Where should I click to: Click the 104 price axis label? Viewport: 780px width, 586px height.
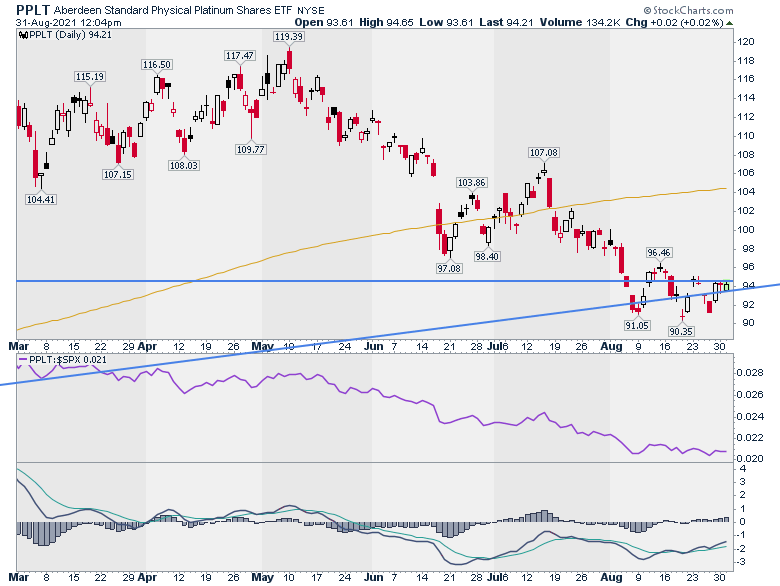coord(746,192)
